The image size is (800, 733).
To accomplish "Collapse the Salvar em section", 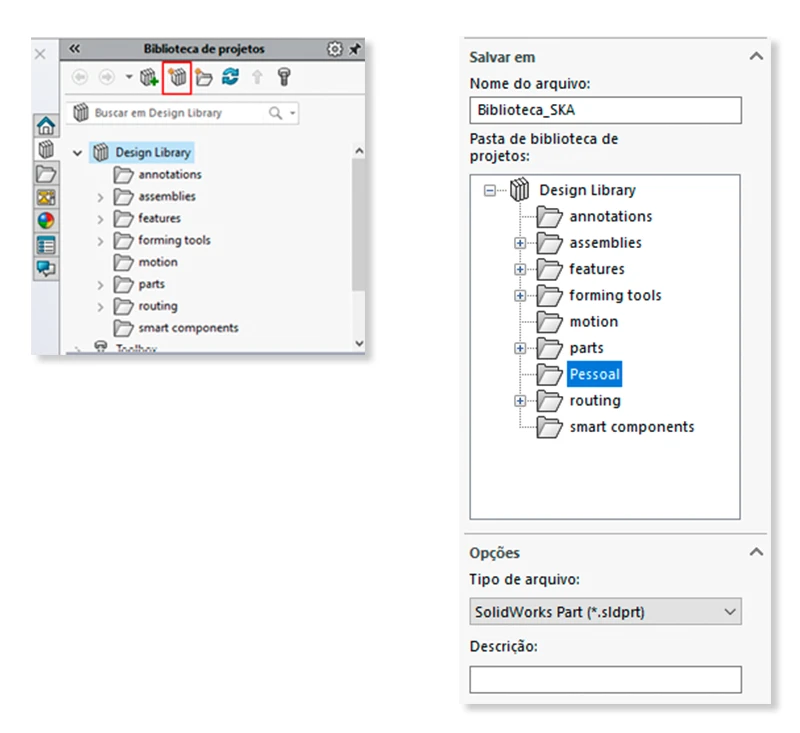I will (756, 57).
